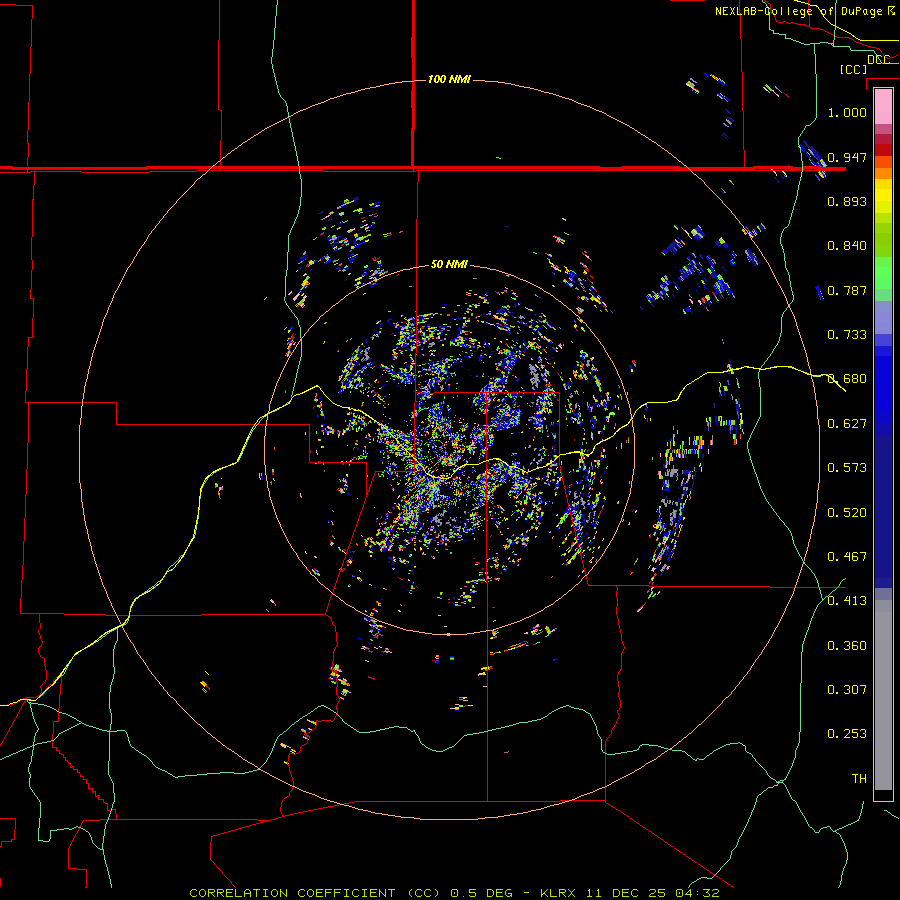
Task: Click the KLRX station identifier
Action: tap(560, 893)
